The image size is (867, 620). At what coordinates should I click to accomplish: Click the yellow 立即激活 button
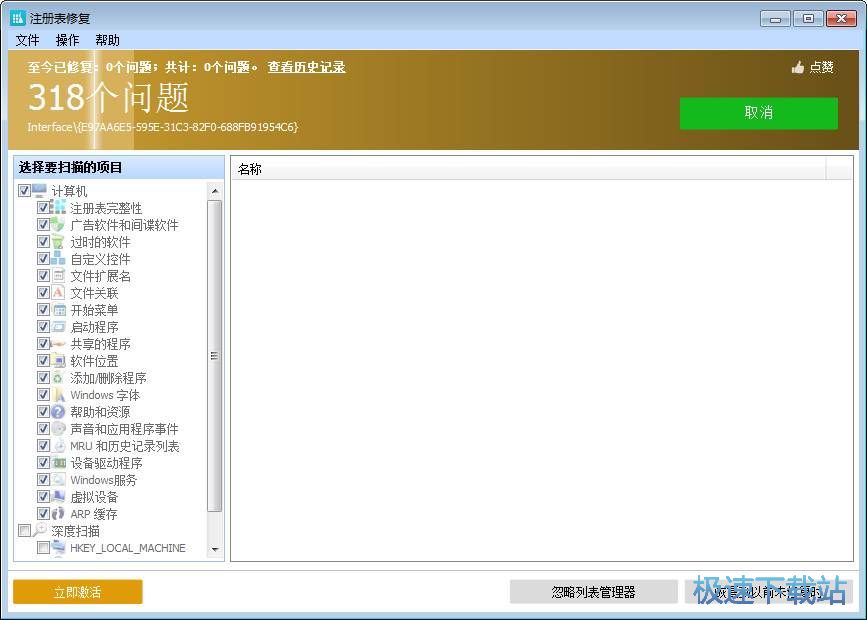(77, 592)
